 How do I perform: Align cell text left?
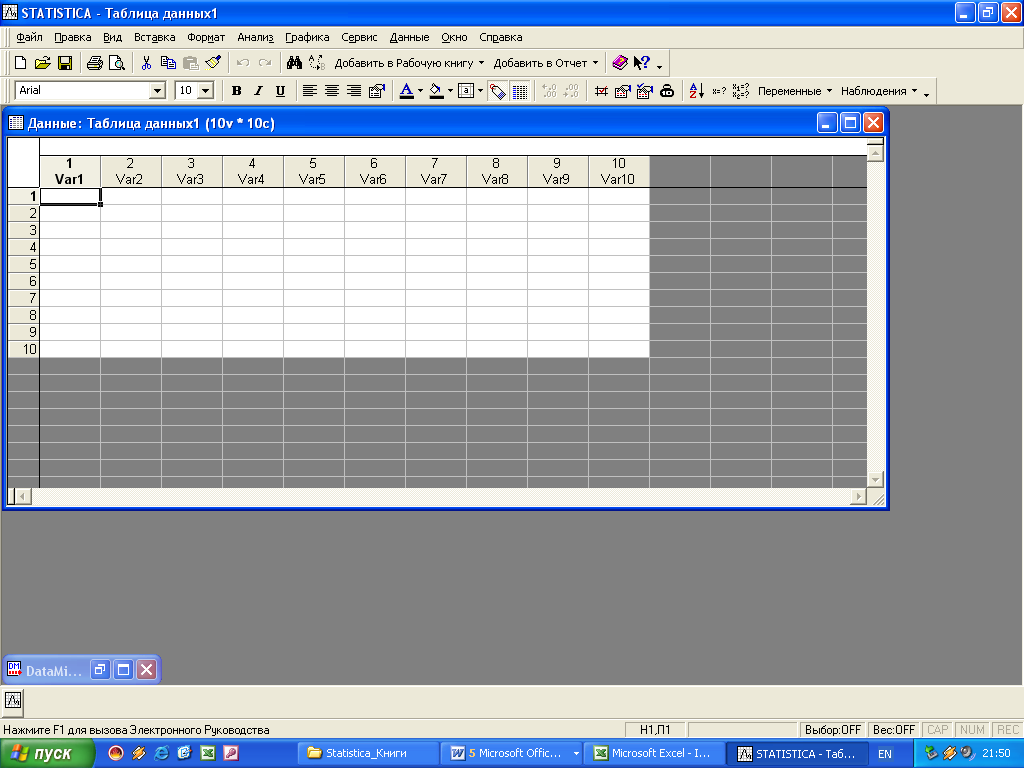310,91
